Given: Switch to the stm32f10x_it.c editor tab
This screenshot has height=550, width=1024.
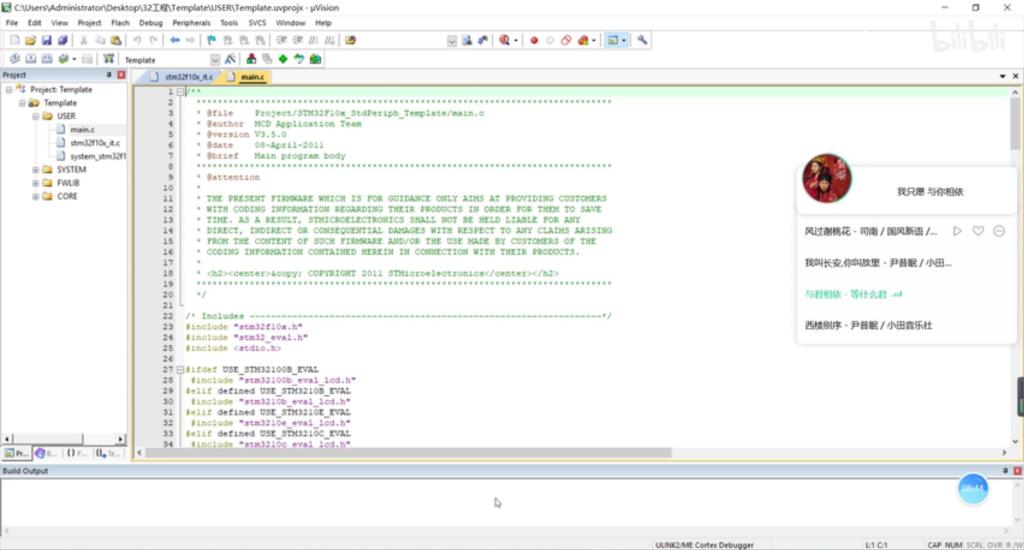Looking at the screenshot, I should click(x=188, y=77).
